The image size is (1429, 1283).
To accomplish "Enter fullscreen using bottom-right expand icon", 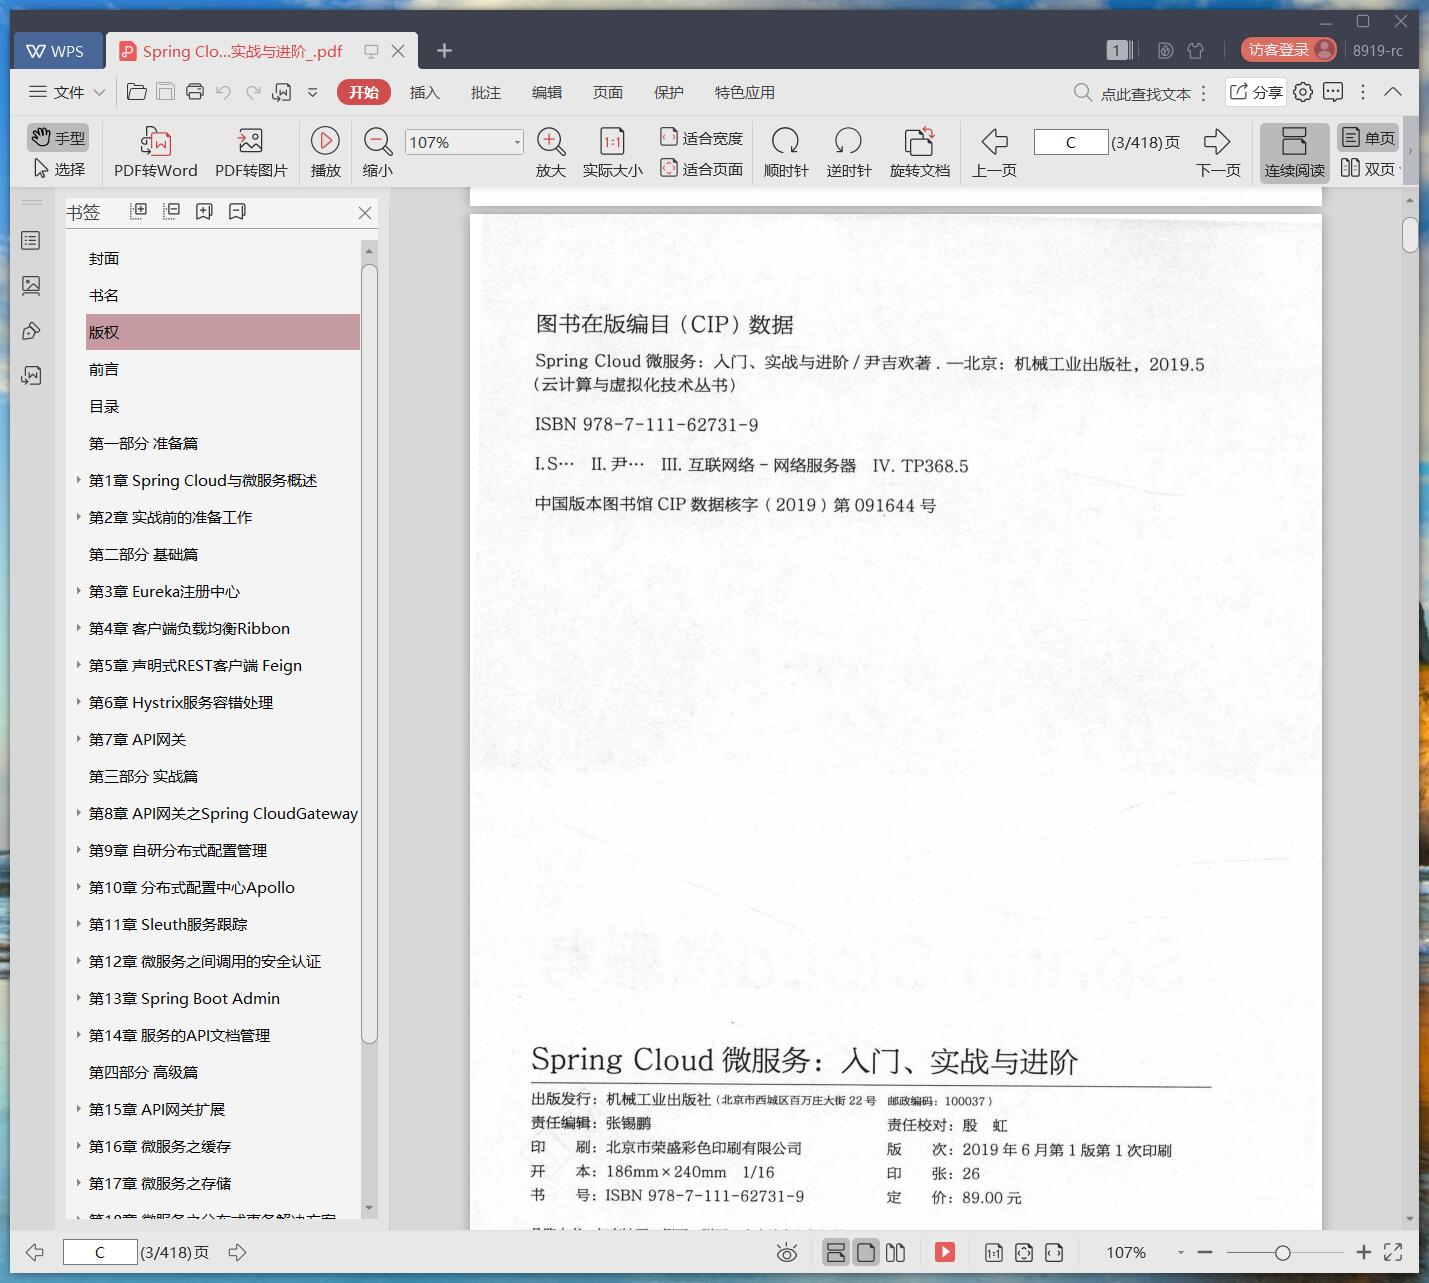I will pos(1393,1252).
